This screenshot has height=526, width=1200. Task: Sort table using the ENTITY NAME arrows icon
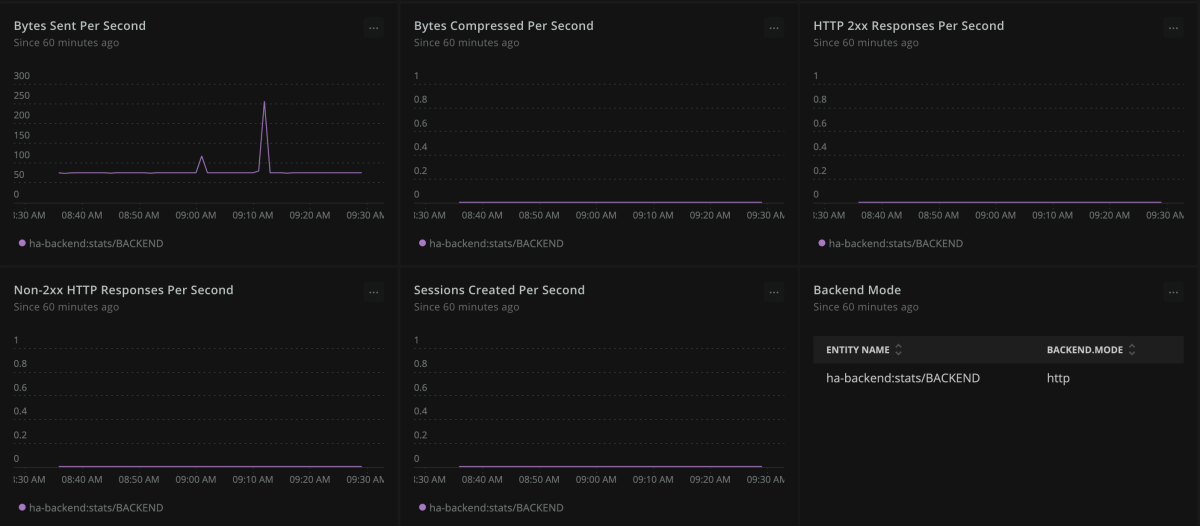pos(898,350)
